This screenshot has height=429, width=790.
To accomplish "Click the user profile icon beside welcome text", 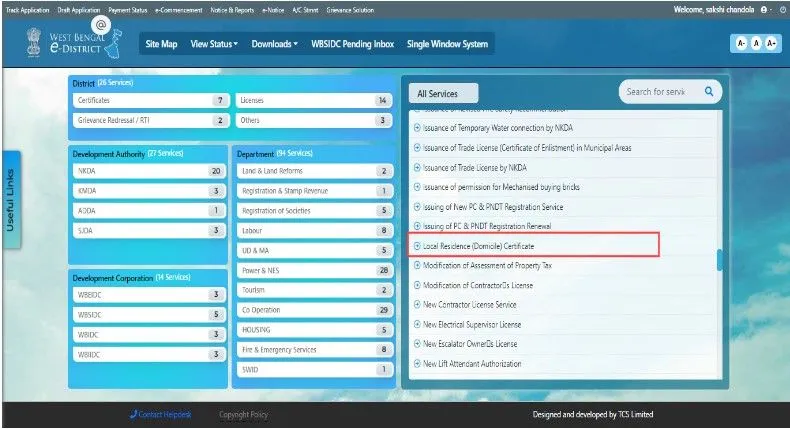I will coord(764,8).
